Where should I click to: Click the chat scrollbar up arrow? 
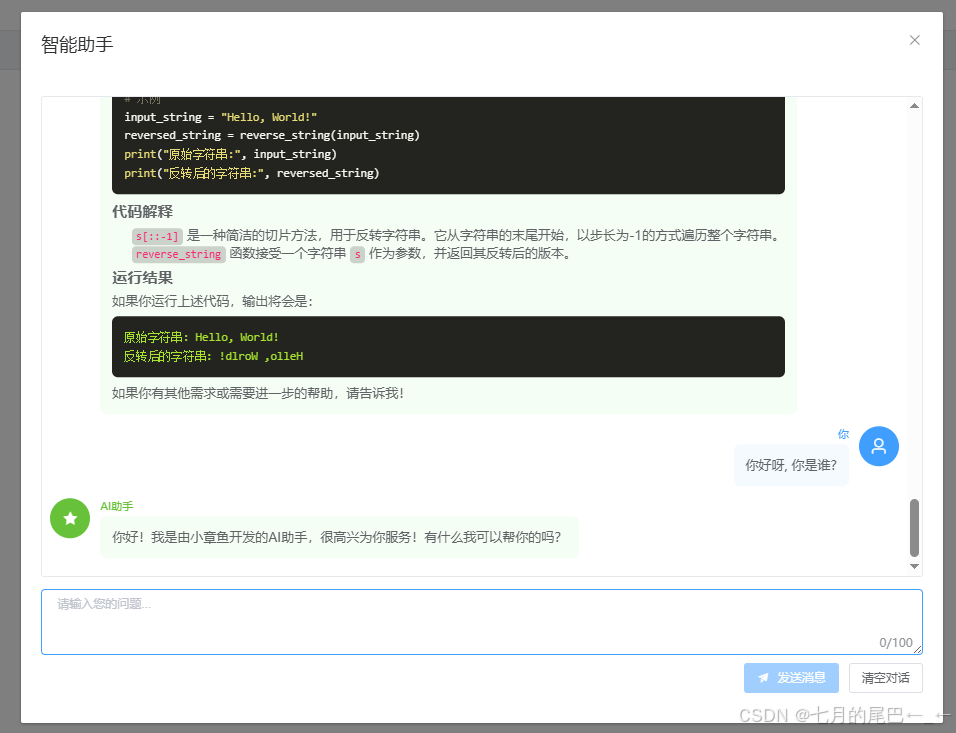click(x=914, y=105)
